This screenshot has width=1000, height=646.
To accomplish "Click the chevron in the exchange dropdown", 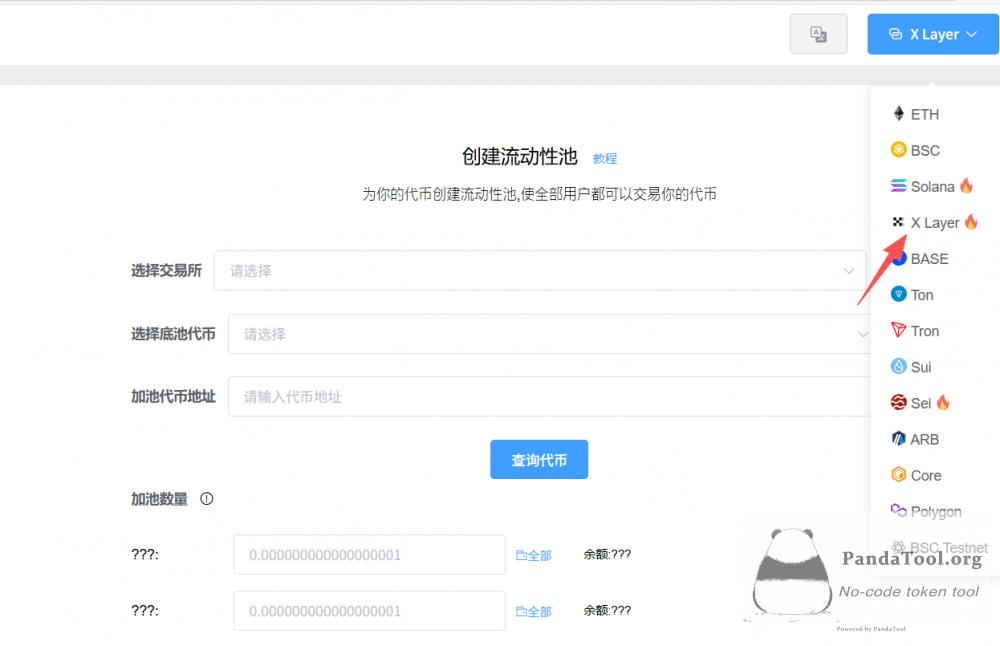I will pyautogui.click(x=849, y=271).
